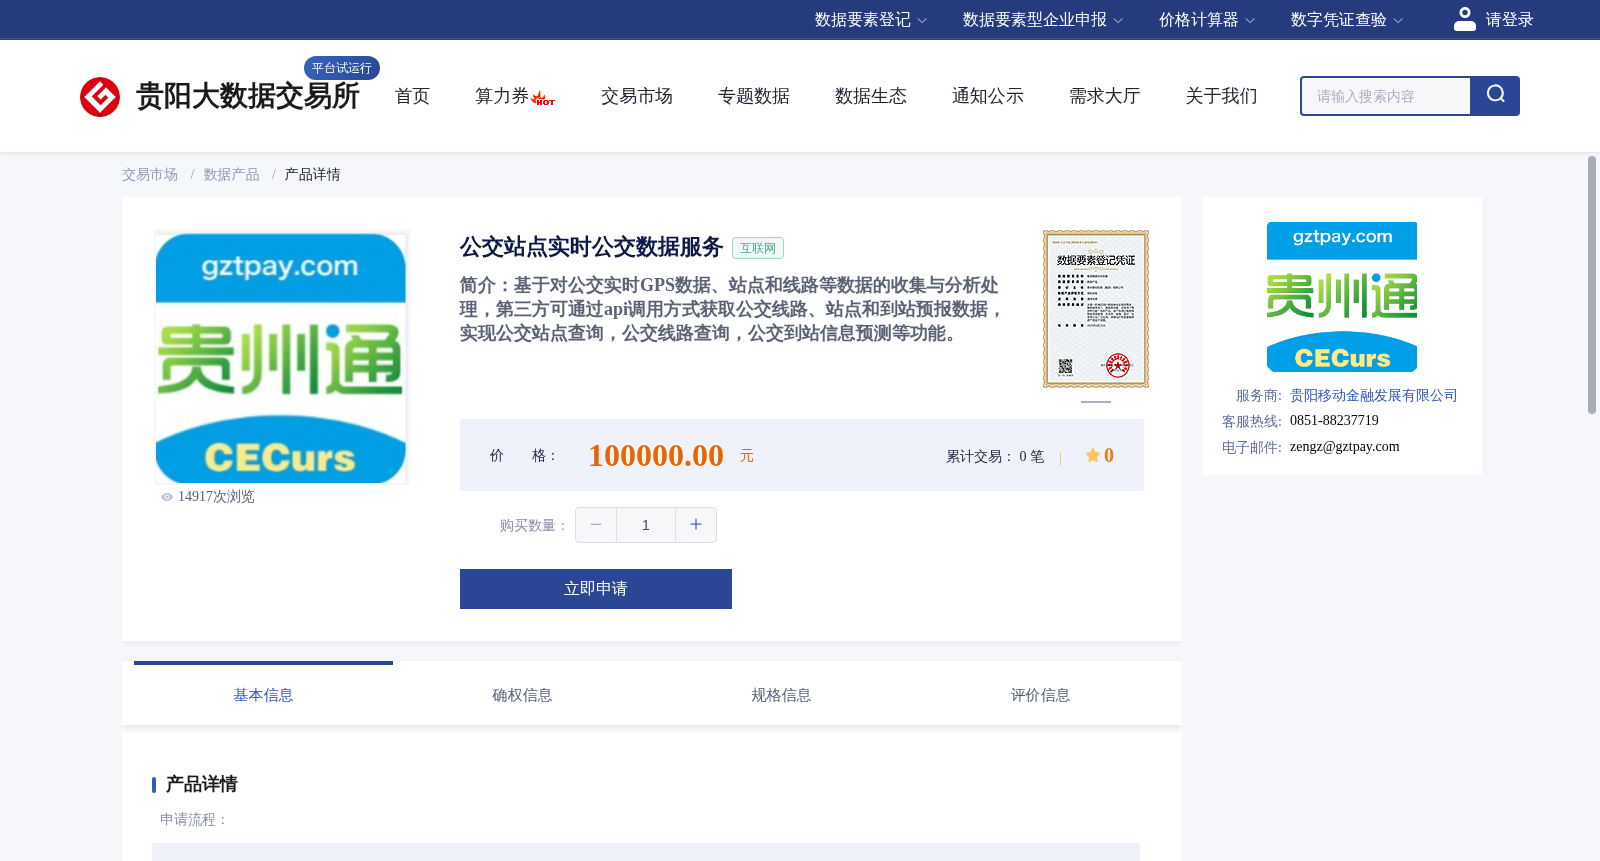The height and width of the screenshot is (861, 1600).
Task: Open 通知公示 in the nav bar
Action: [988, 96]
